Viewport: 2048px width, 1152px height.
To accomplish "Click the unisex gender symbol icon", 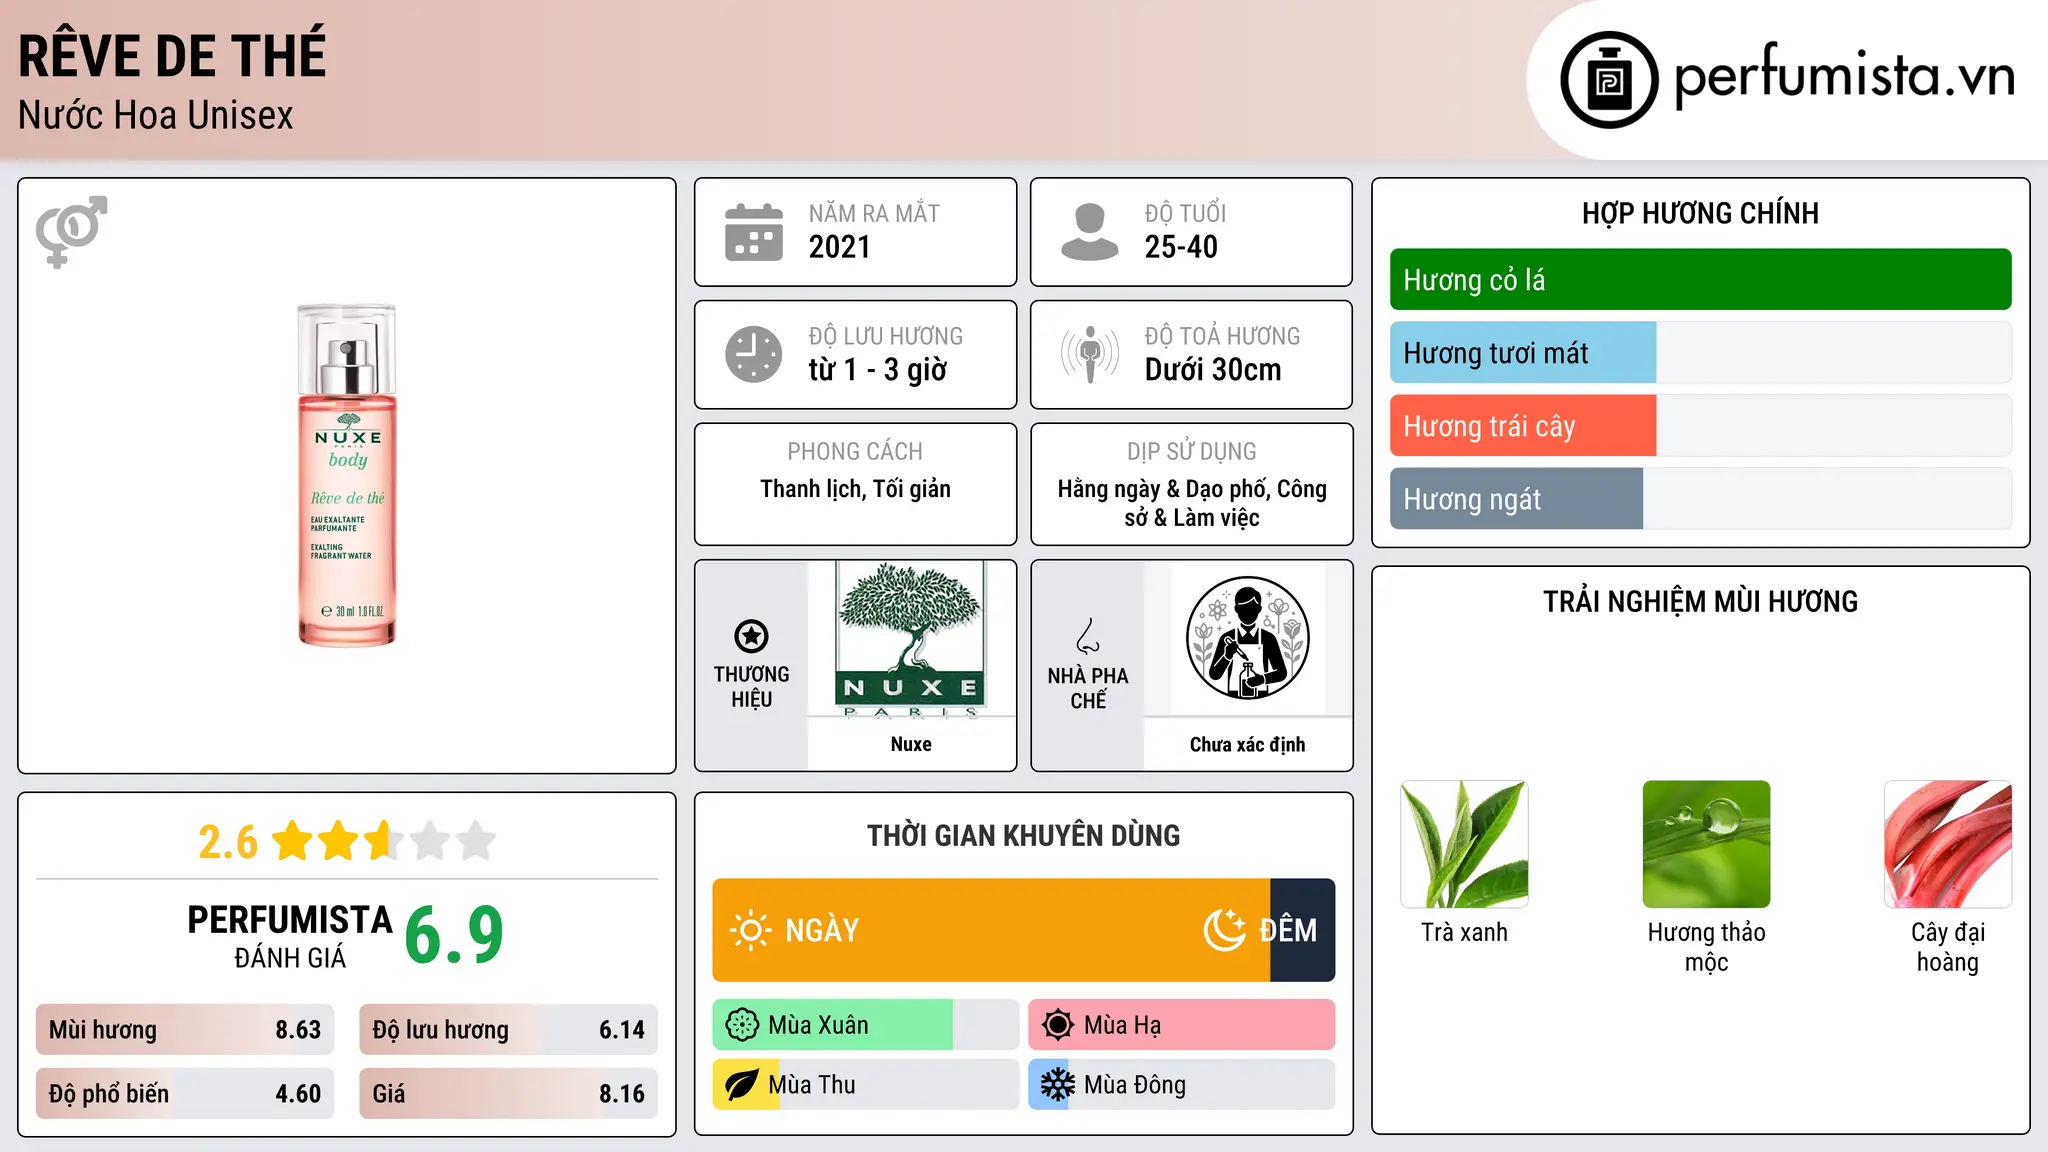I will point(71,231).
